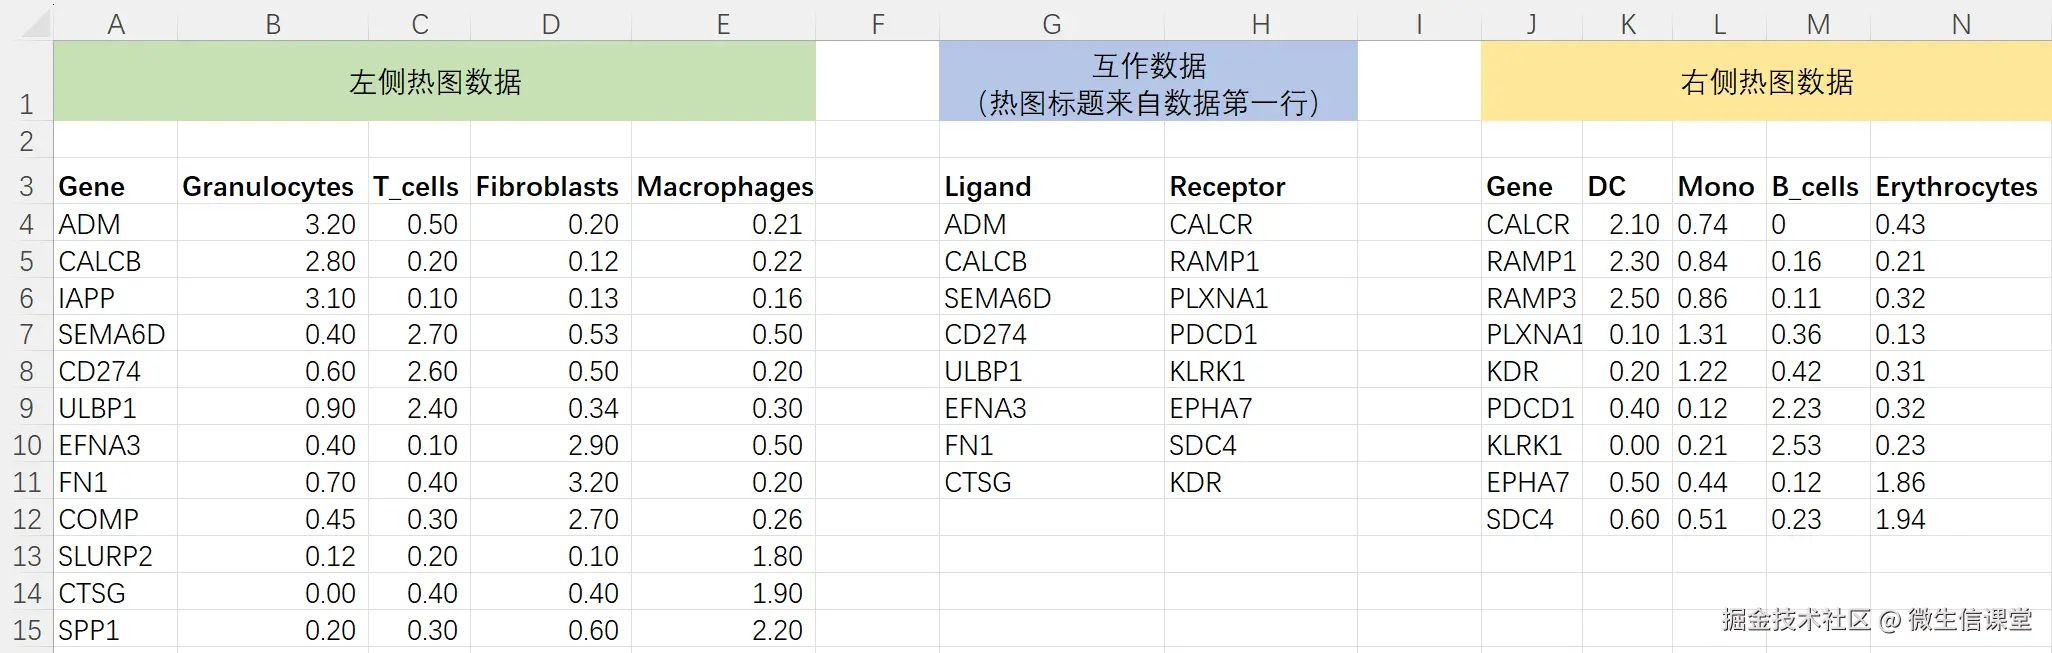Select the Receptor header cell
This screenshot has height=653, width=2052.
tap(1227, 186)
